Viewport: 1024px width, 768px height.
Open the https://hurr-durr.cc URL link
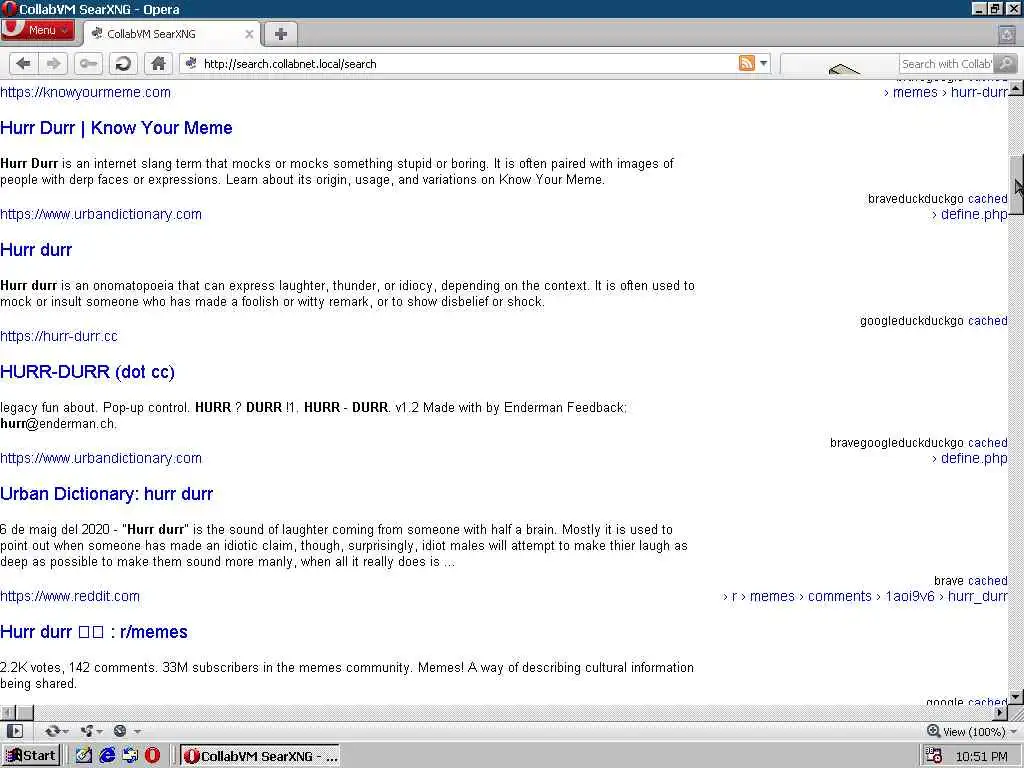click(59, 336)
